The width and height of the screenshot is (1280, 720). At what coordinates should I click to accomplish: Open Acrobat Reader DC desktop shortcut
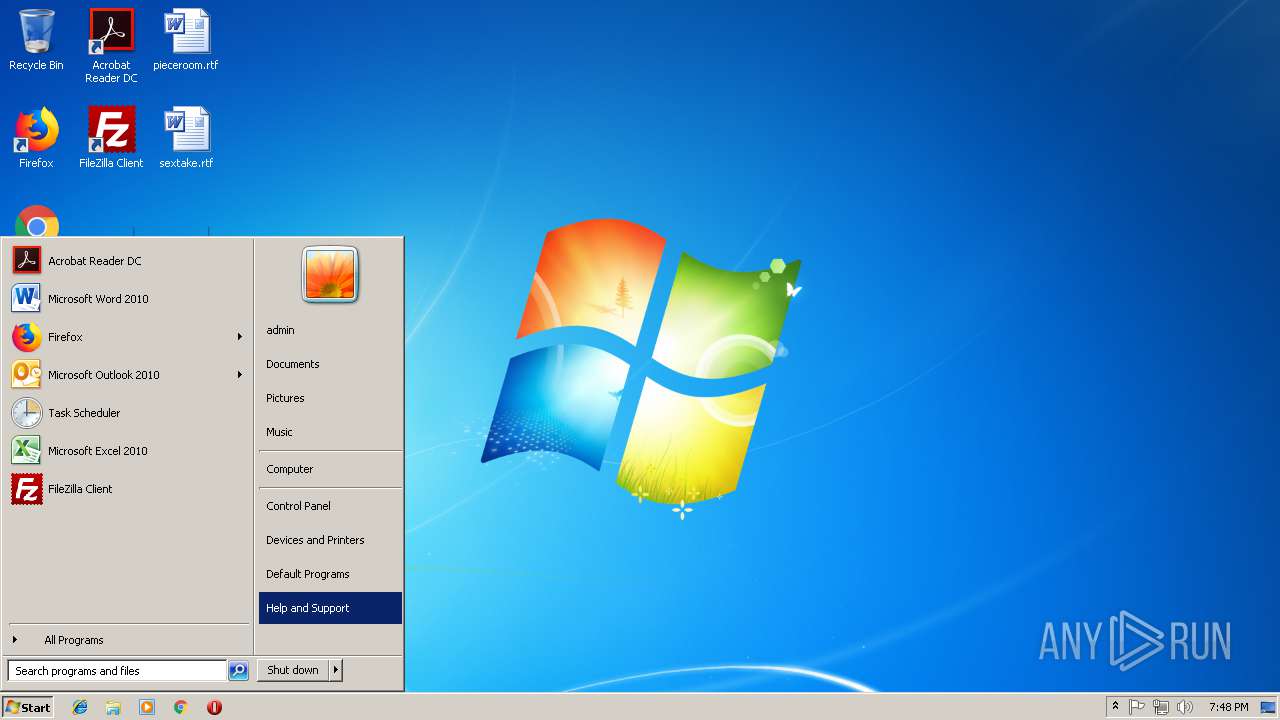click(x=111, y=46)
